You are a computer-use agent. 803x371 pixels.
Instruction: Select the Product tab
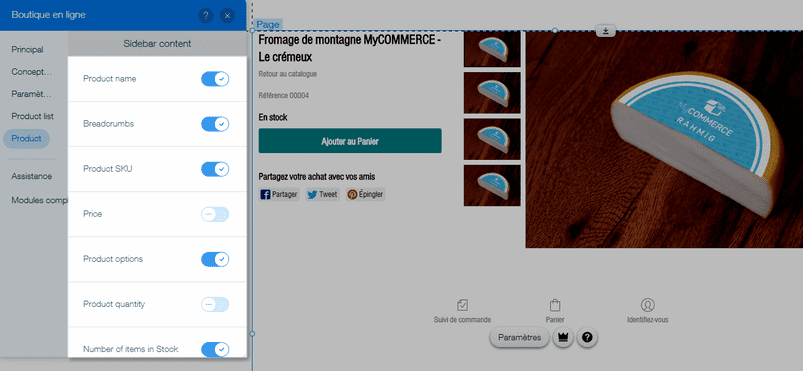[x=26, y=139]
